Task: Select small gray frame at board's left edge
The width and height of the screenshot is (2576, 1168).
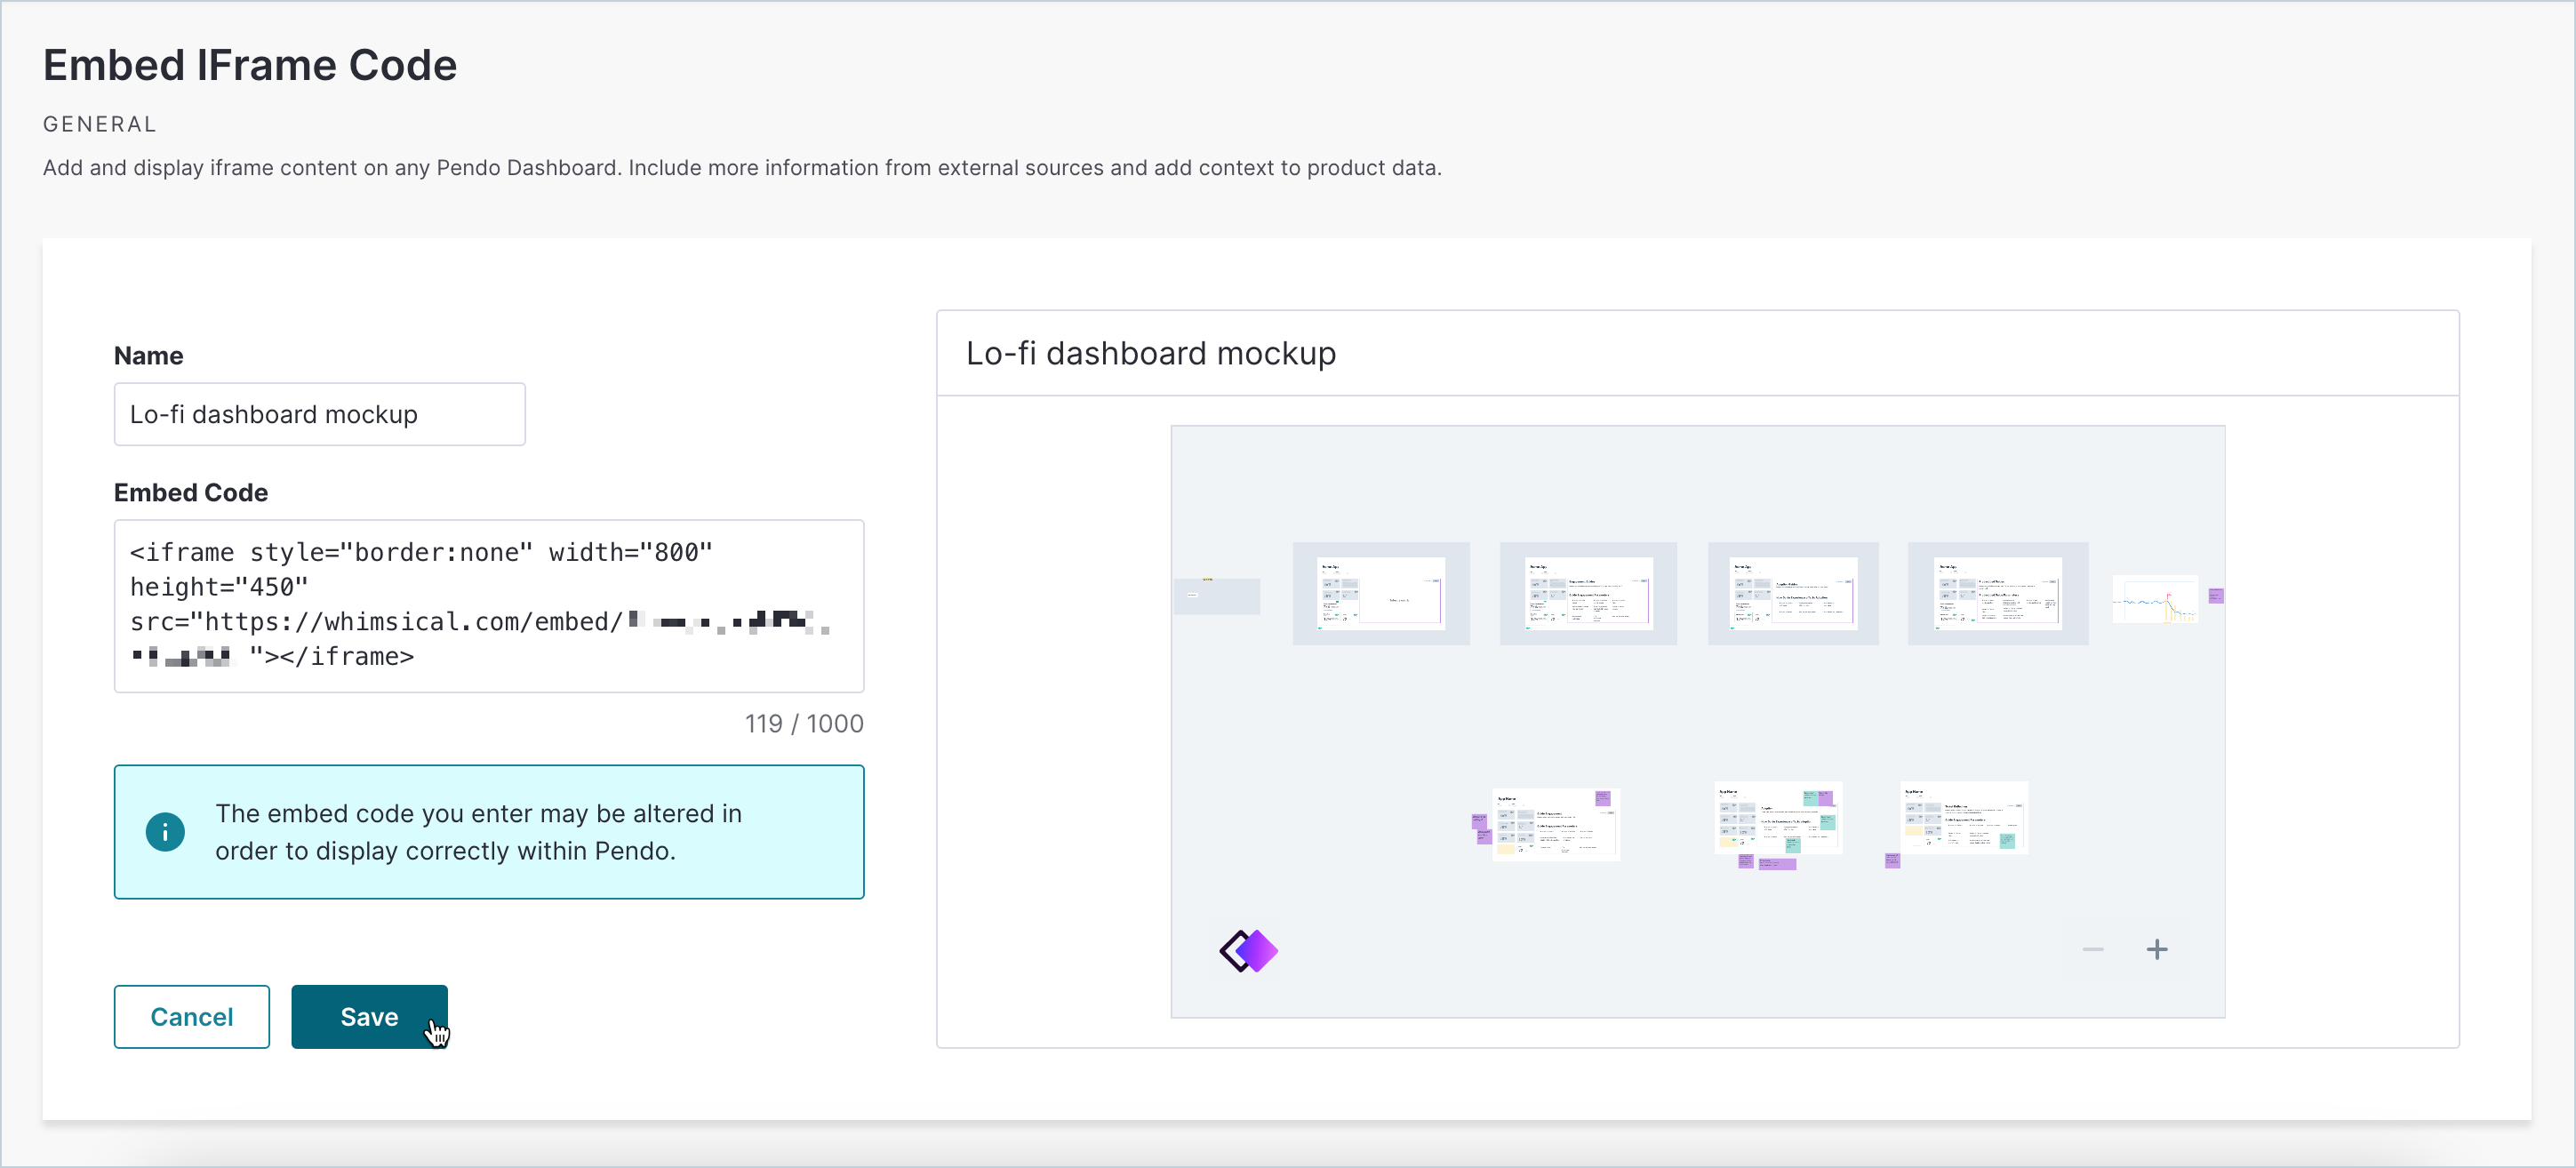Action: (1216, 596)
